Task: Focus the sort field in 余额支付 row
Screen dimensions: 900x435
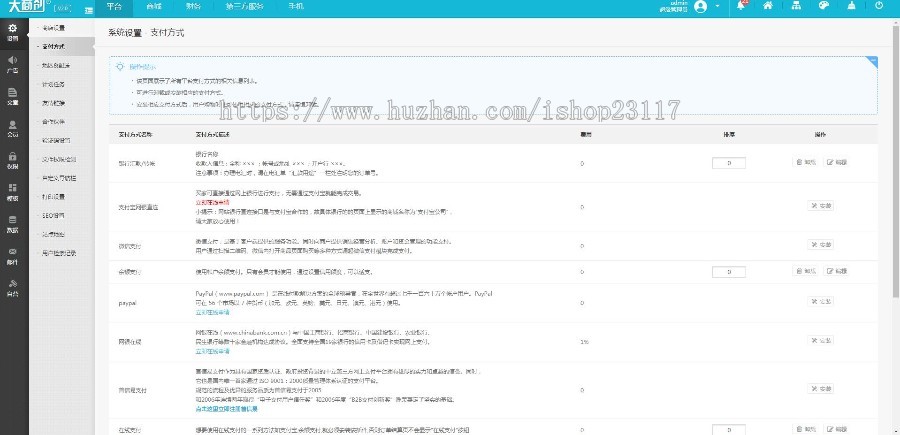Action: (x=729, y=271)
